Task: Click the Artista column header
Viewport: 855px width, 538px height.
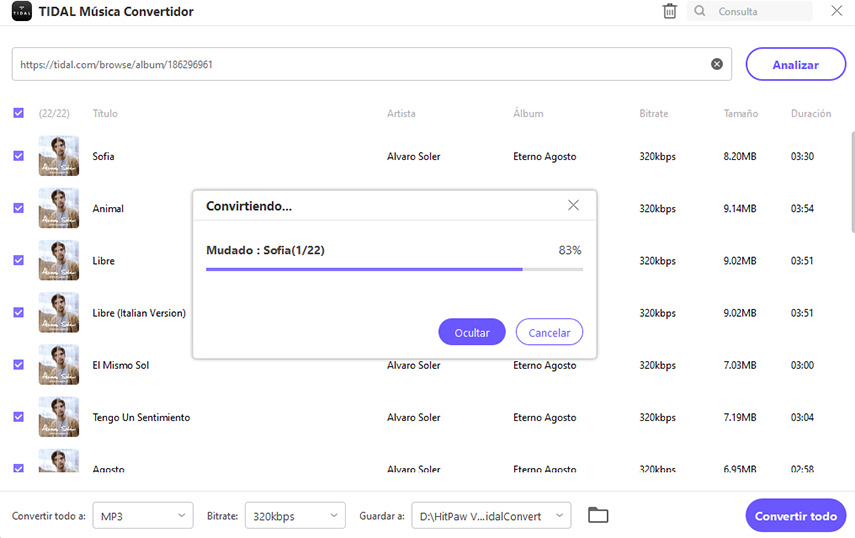Action: click(401, 113)
